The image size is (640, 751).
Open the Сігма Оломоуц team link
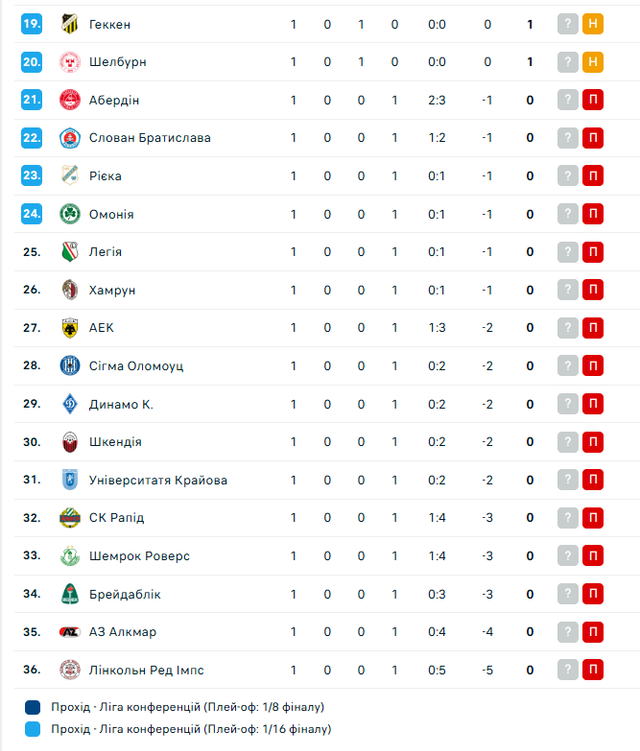[x=136, y=366]
